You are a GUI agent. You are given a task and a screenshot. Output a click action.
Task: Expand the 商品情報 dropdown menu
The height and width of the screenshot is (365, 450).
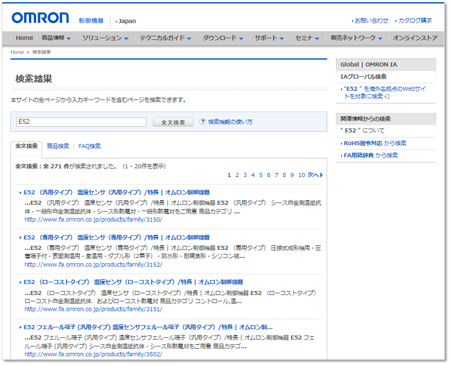click(56, 38)
